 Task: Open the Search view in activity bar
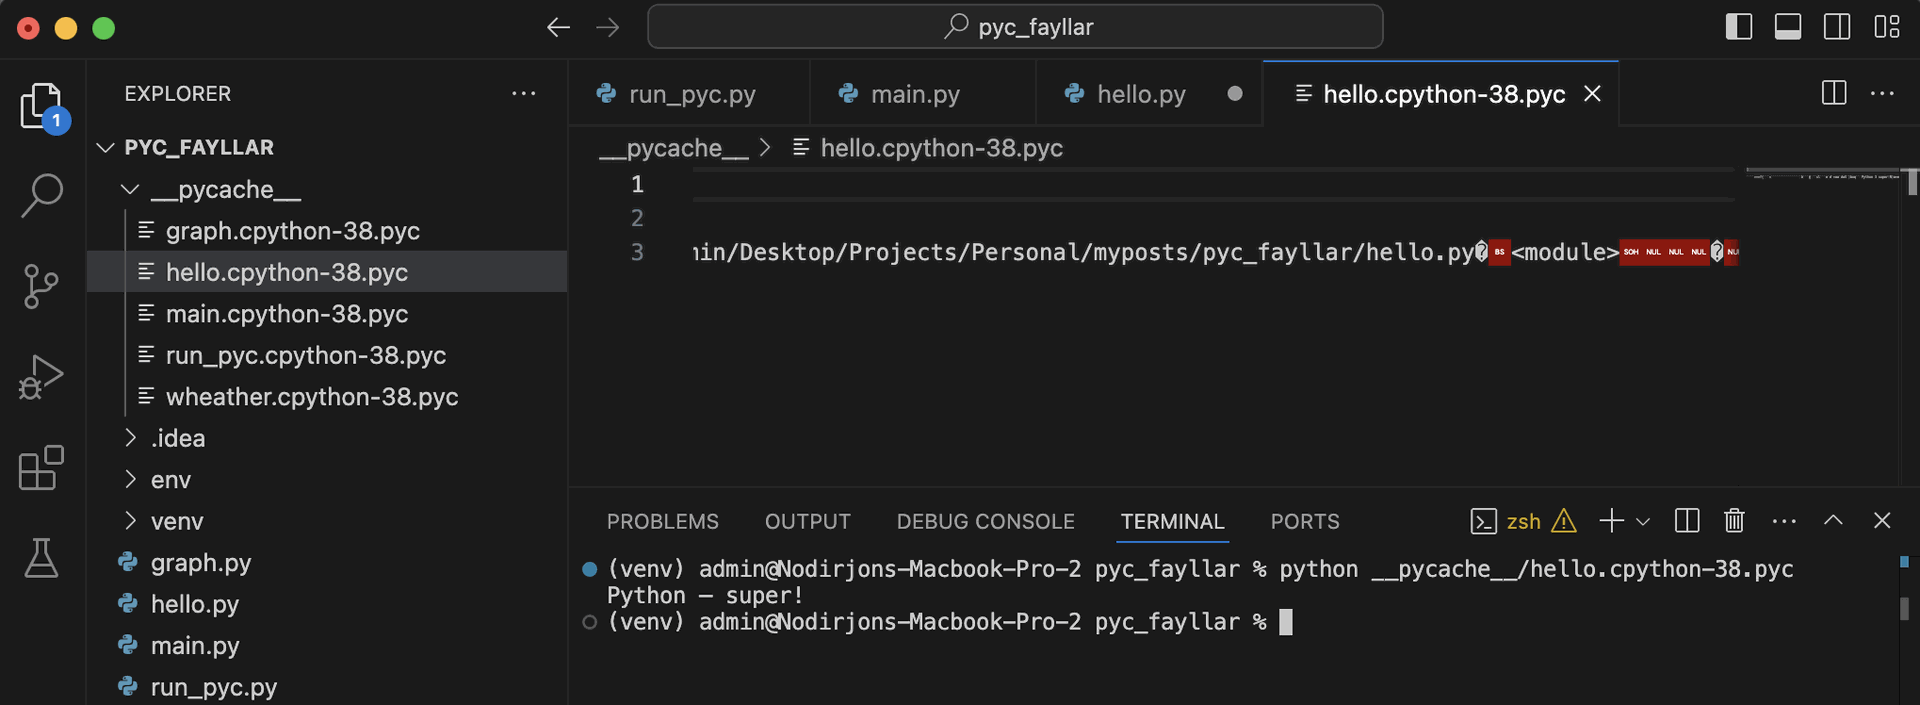(42, 195)
